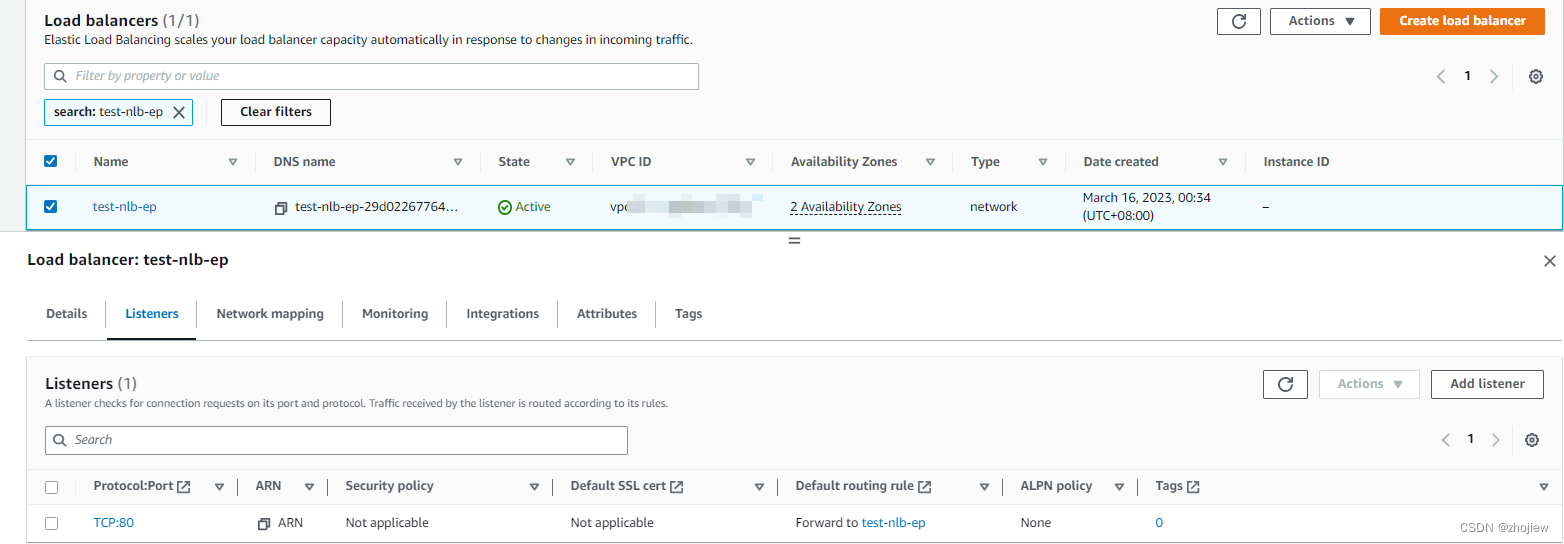The image size is (1564, 544).
Task: Sort by Type column arrow
Action: click(1043, 162)
